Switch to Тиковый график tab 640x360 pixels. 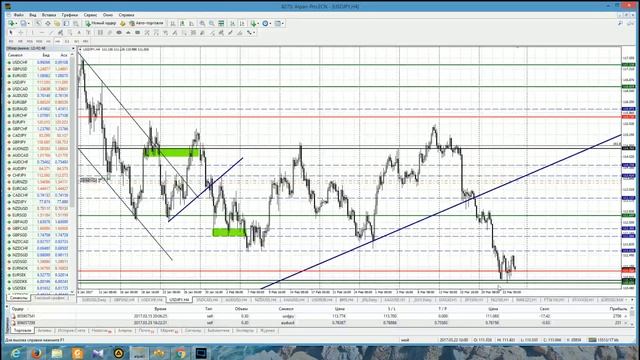49,298
